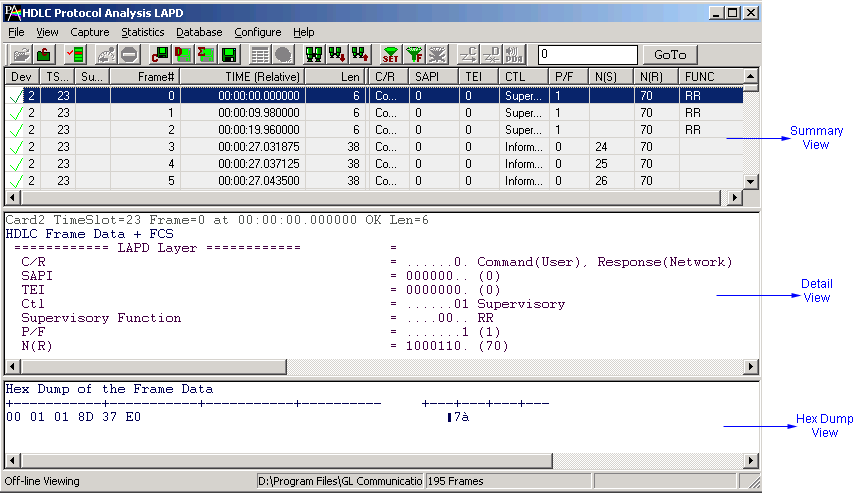This screenshot has width=862, height=493.
Task: Click the CTL column header
Action: [x=523, y=76]
